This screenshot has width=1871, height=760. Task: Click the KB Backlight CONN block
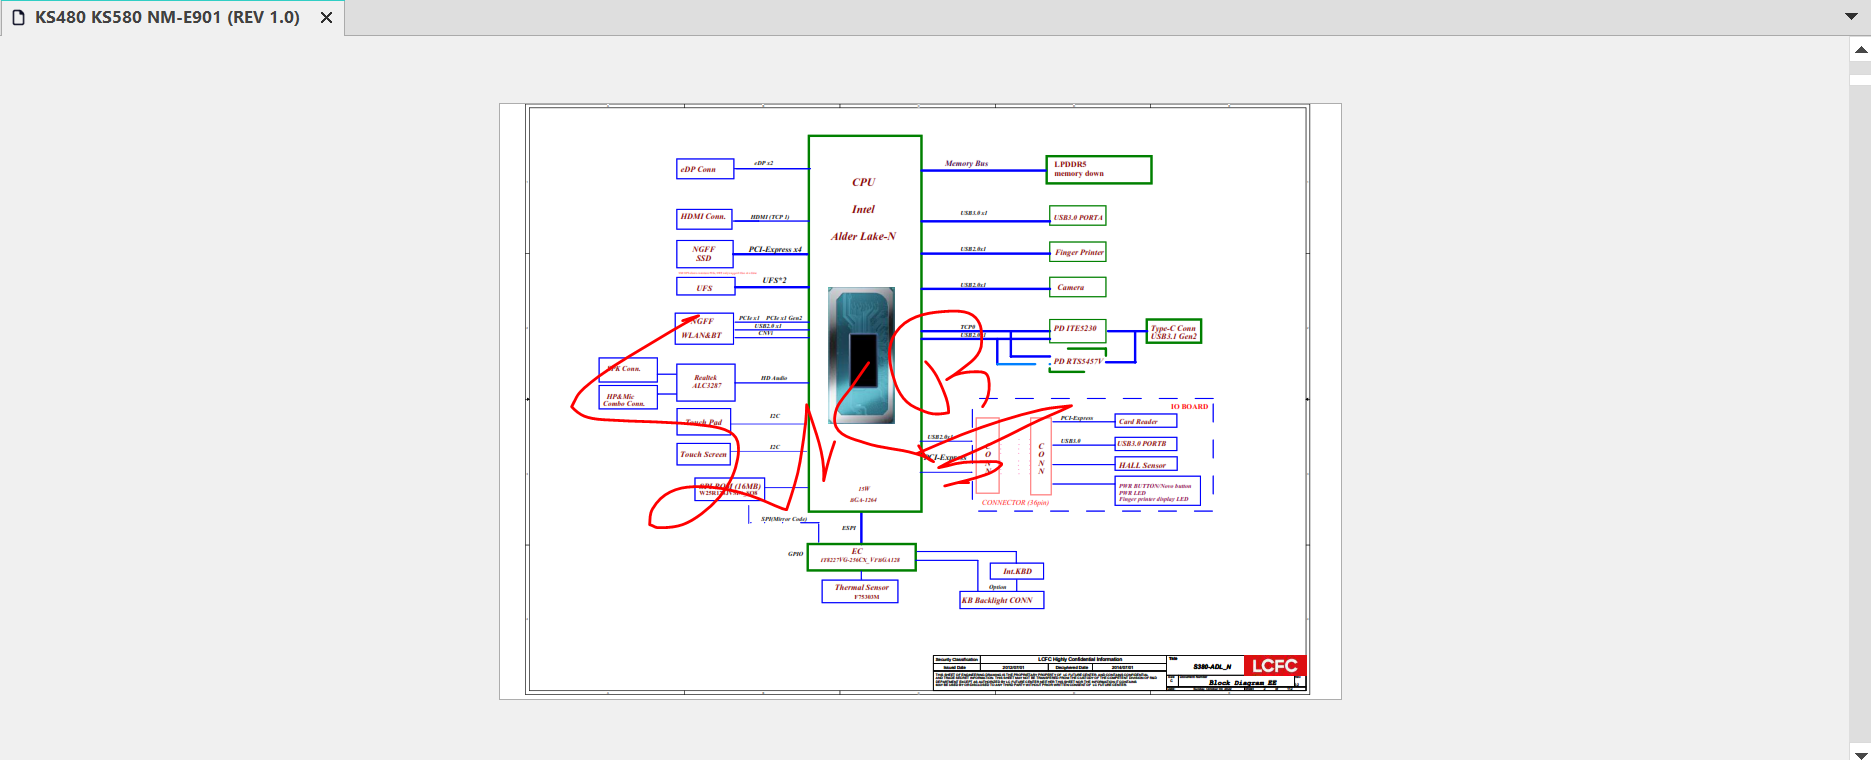tap(1001, 600)
